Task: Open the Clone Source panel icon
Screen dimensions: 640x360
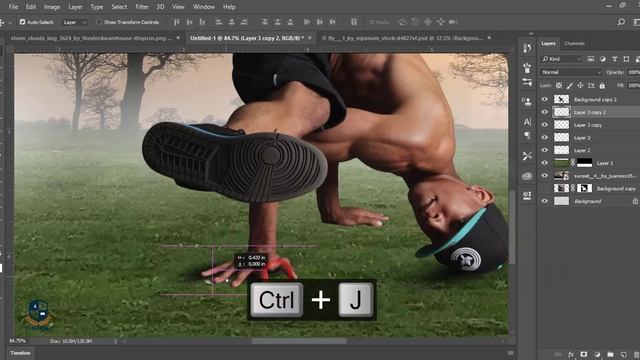Action: pyautogui.click(x=527, y=101)
